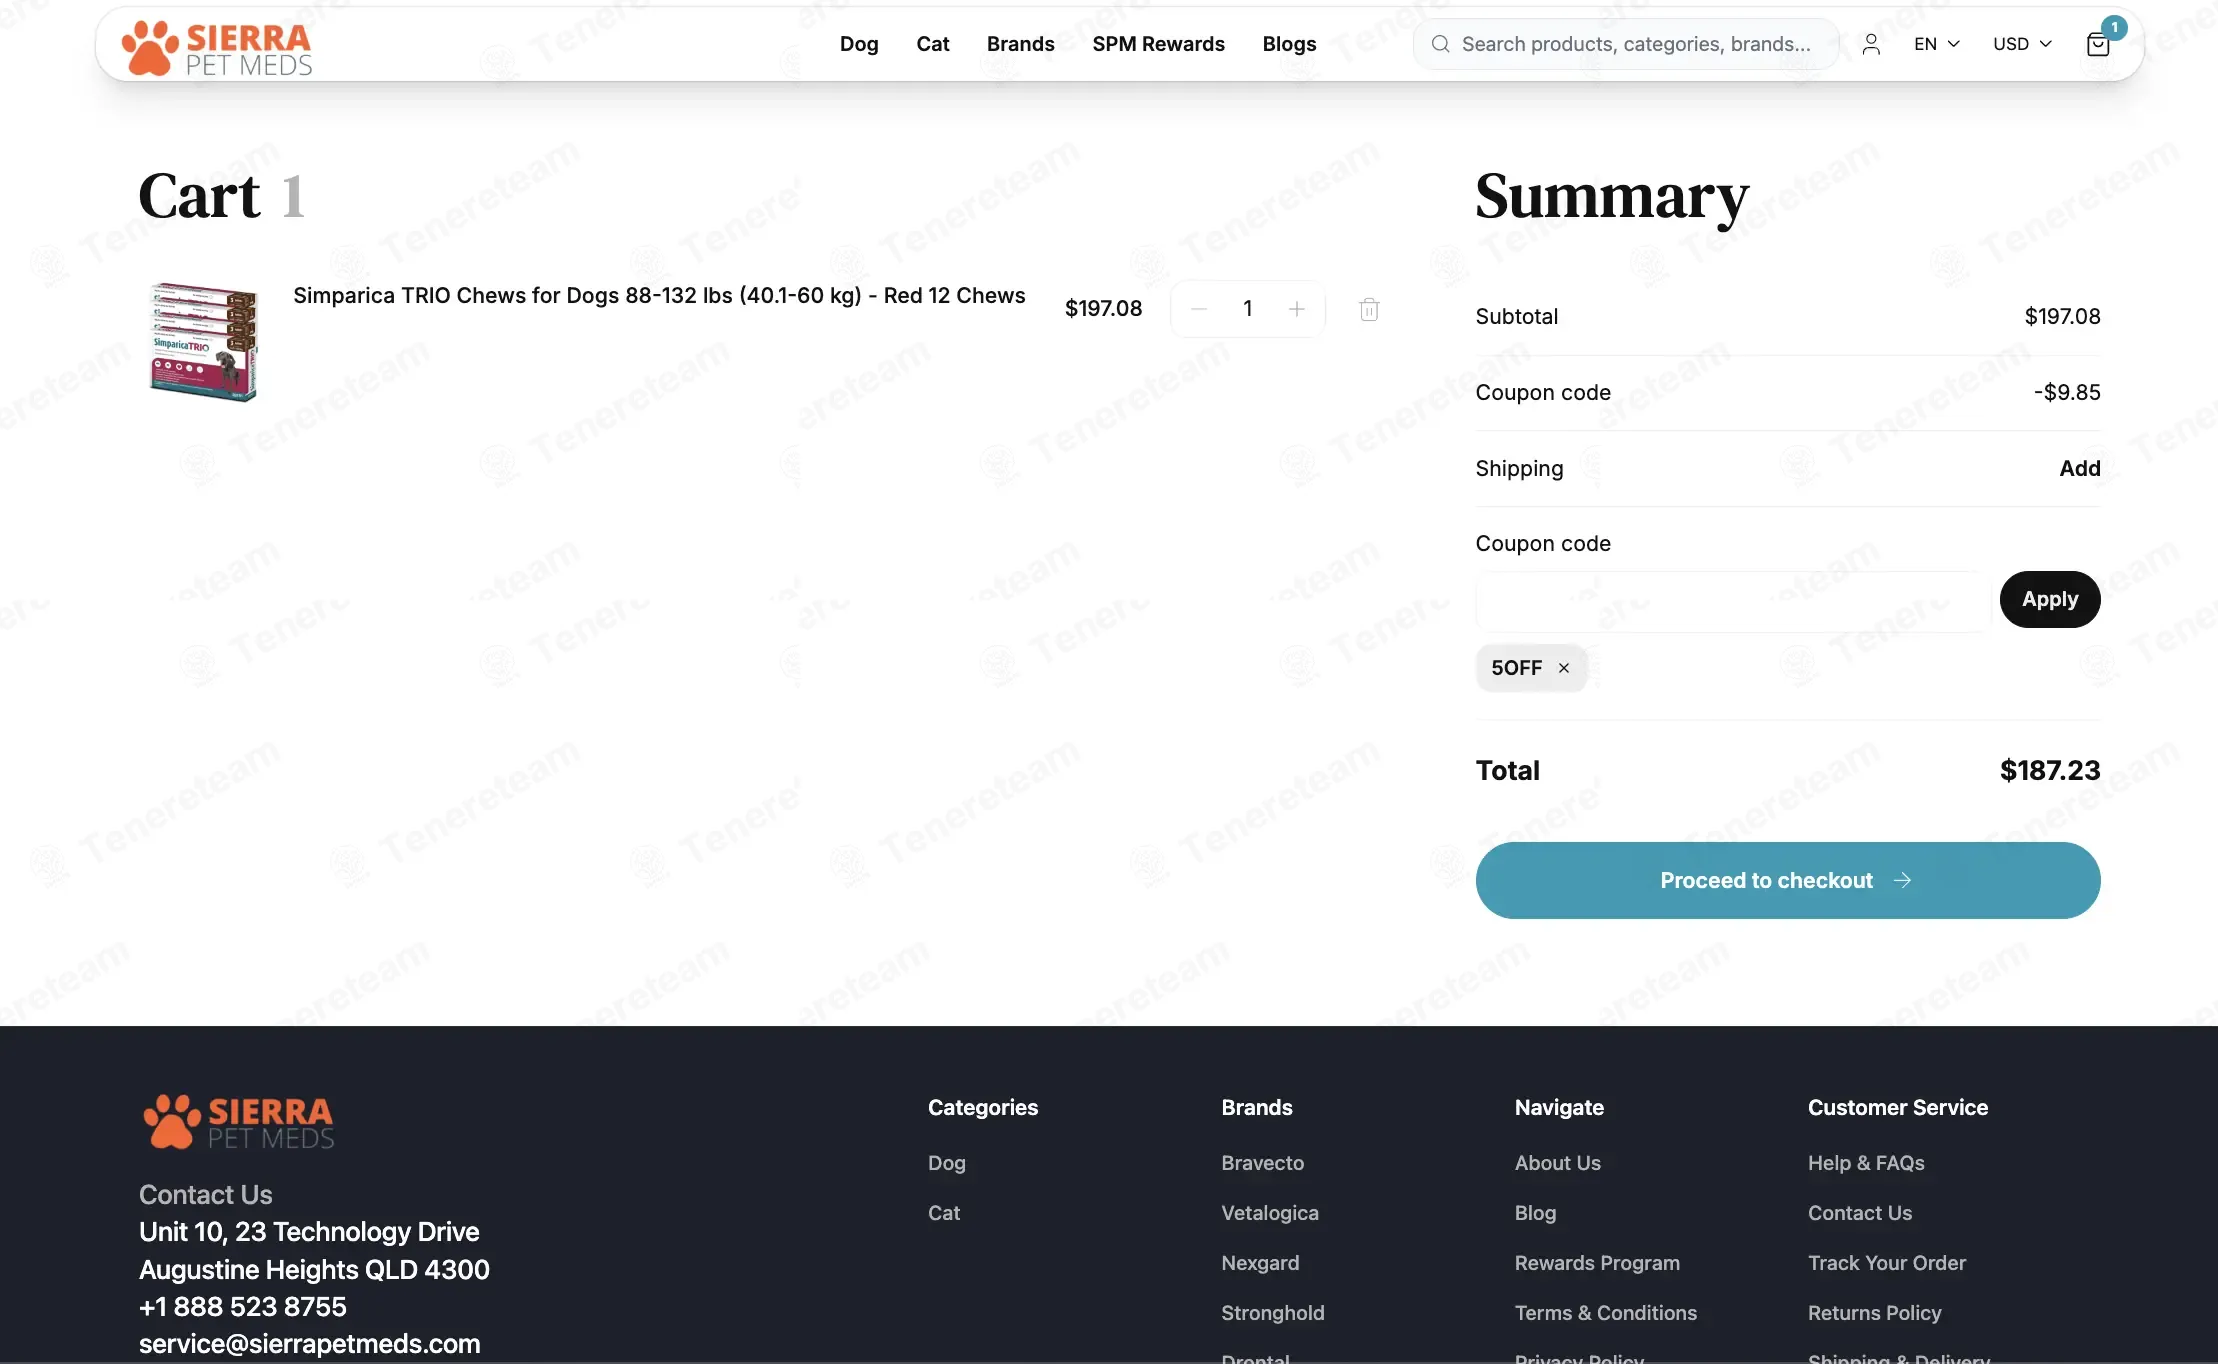Open the Returns Policy link
The width and height of the screenshot is (2218, 1364).
[1875, 1313]
